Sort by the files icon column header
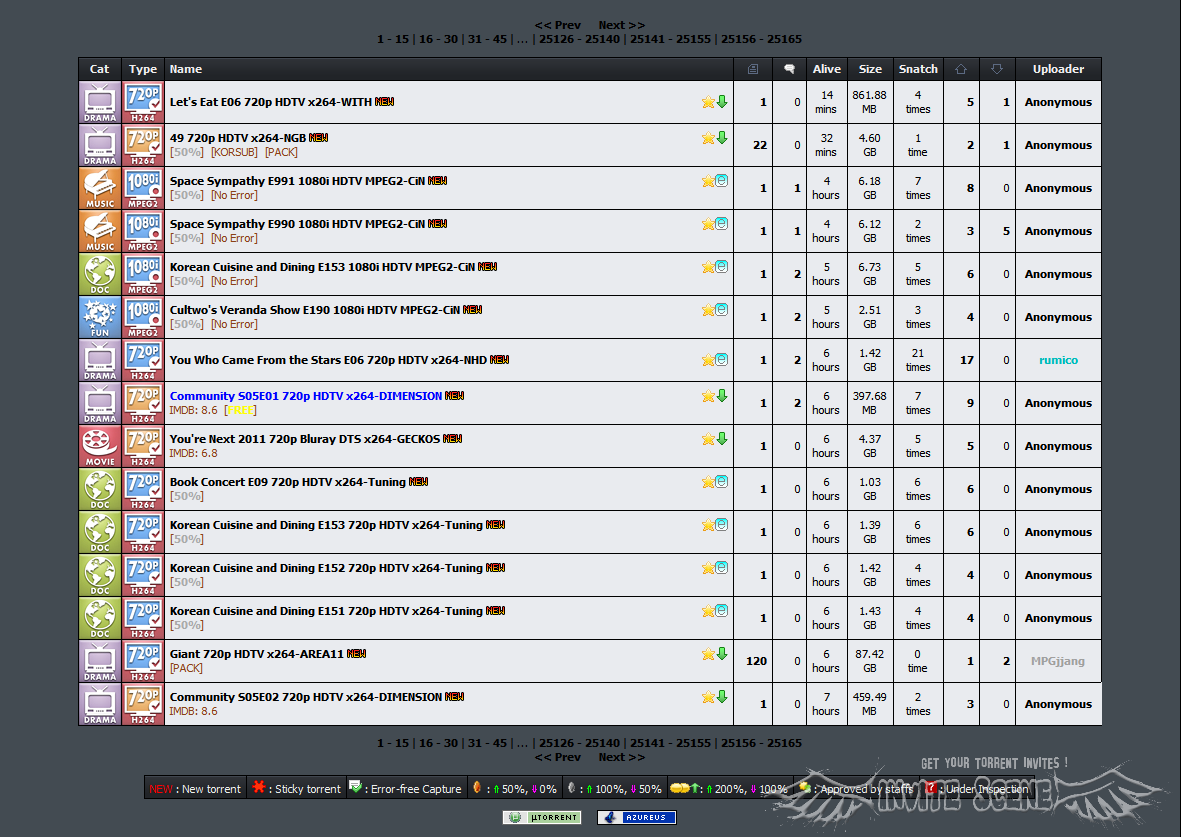This screenshot has width=1181, height=837. tap(753, 69)
